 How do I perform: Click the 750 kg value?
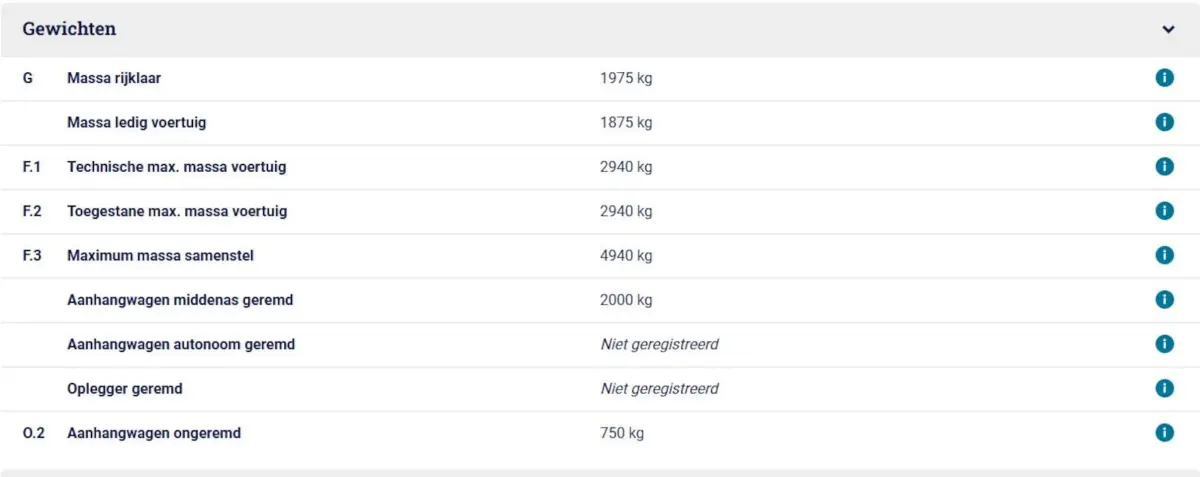coord(622,433)
